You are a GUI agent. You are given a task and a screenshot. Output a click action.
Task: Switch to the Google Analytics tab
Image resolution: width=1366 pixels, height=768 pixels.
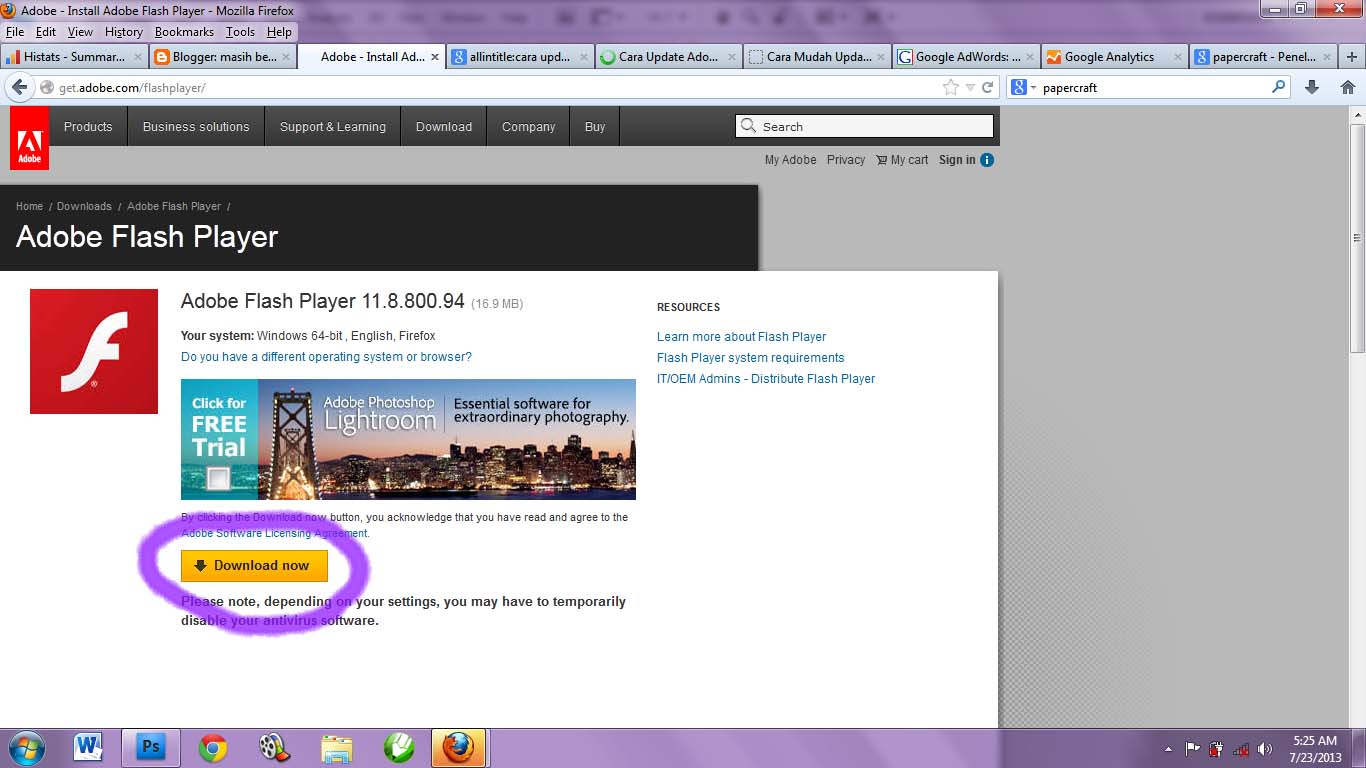(1114, 57)
